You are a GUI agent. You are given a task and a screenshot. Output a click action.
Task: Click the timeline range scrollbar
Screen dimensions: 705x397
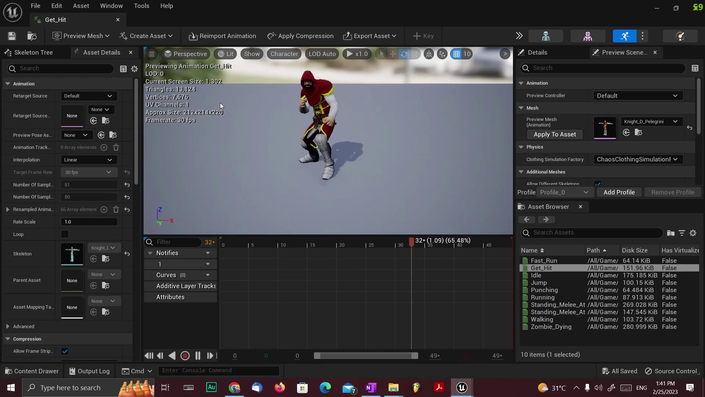click(366, 356)
